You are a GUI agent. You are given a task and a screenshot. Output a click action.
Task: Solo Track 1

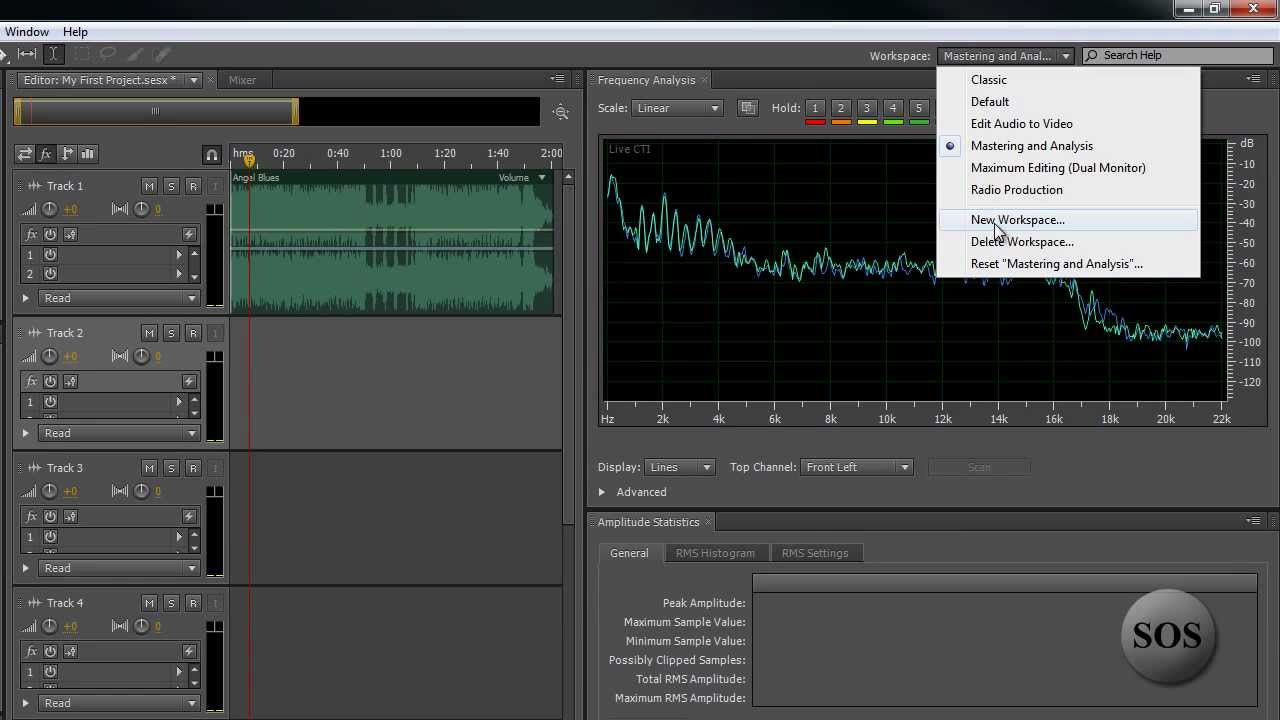(171, 186)
